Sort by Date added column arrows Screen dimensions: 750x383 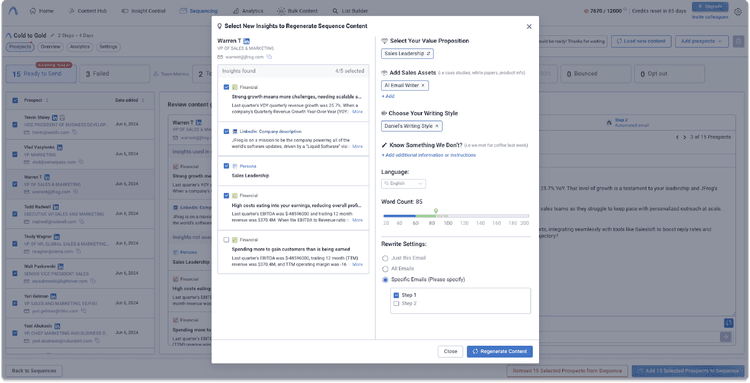click(x=143, y=100)
